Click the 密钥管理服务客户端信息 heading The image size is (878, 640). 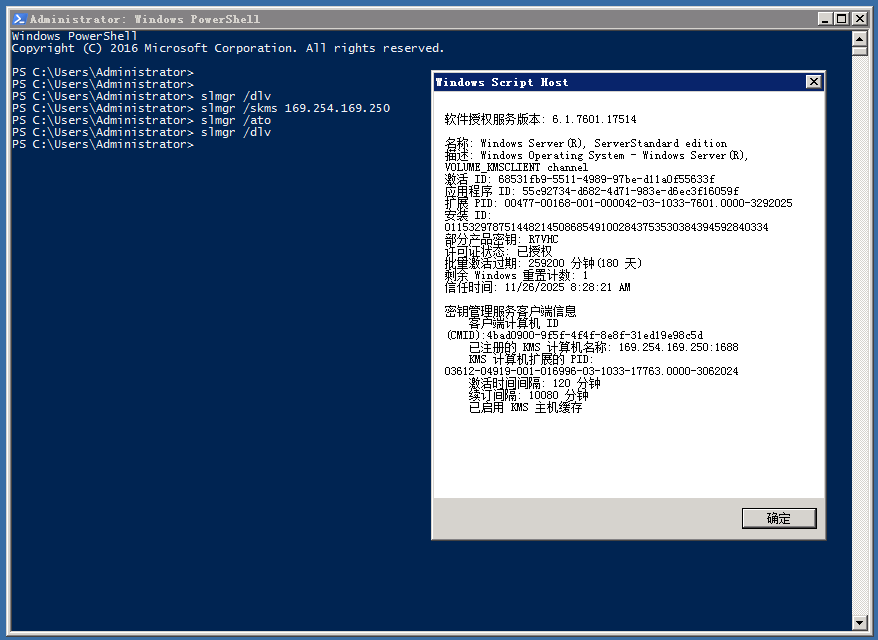tap(510, 311)
